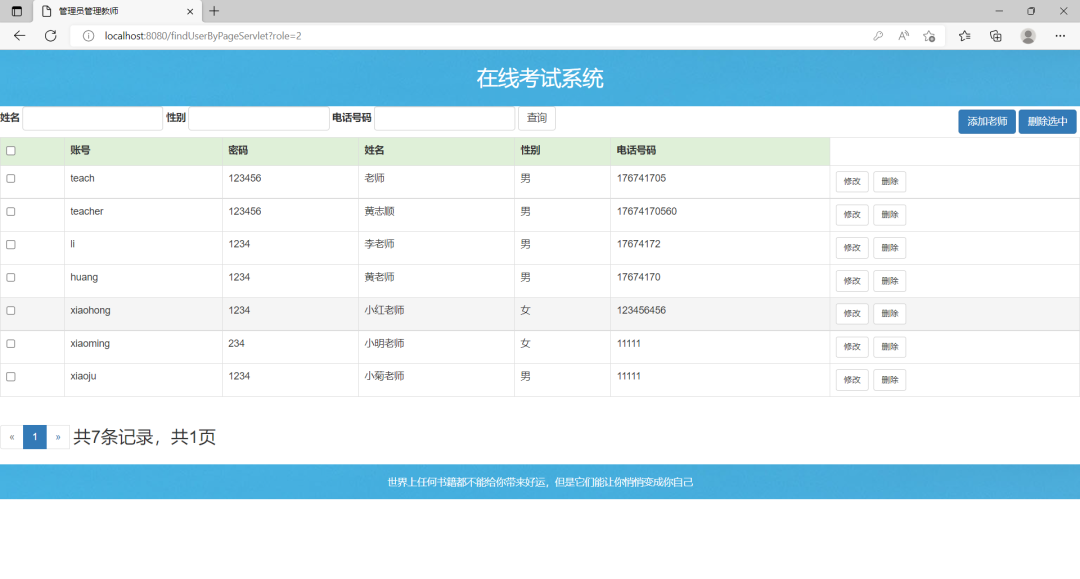Focus the 电话号码 search input
The image size is (1080, 579).
pos(445,118)
